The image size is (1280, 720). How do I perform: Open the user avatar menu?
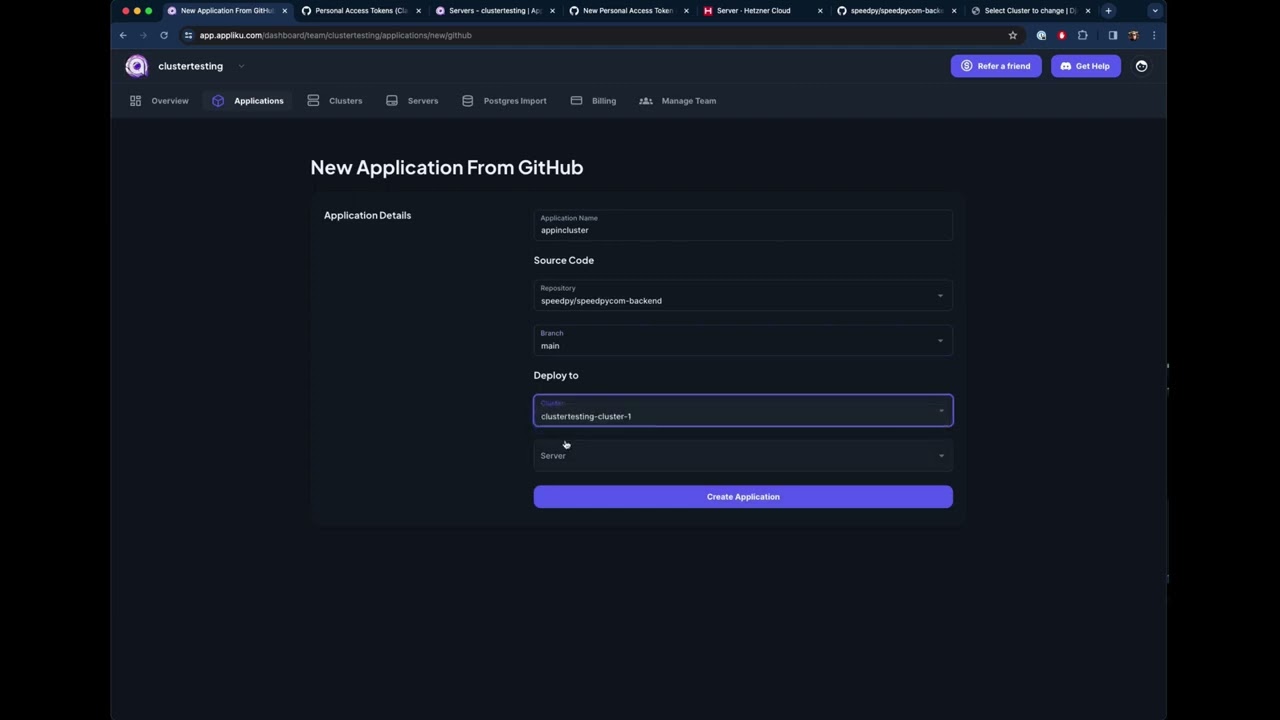[x=1141, y=66]
